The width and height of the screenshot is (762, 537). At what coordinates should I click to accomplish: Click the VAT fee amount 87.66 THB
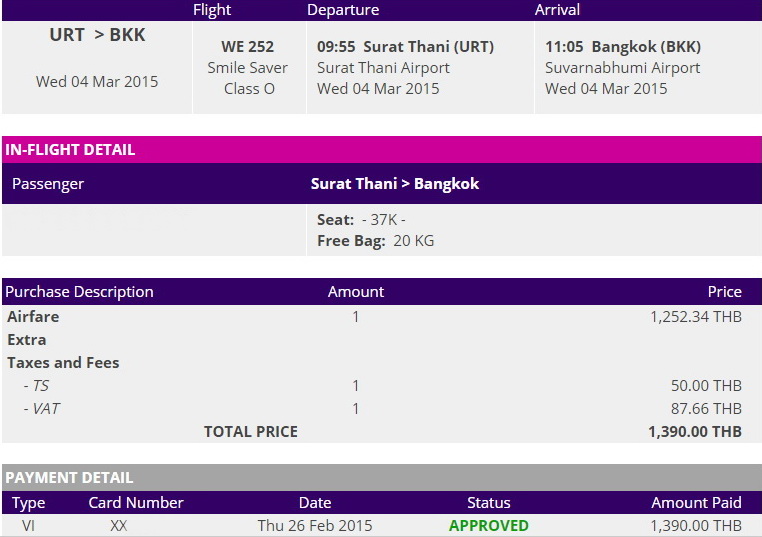click(706, 409)
